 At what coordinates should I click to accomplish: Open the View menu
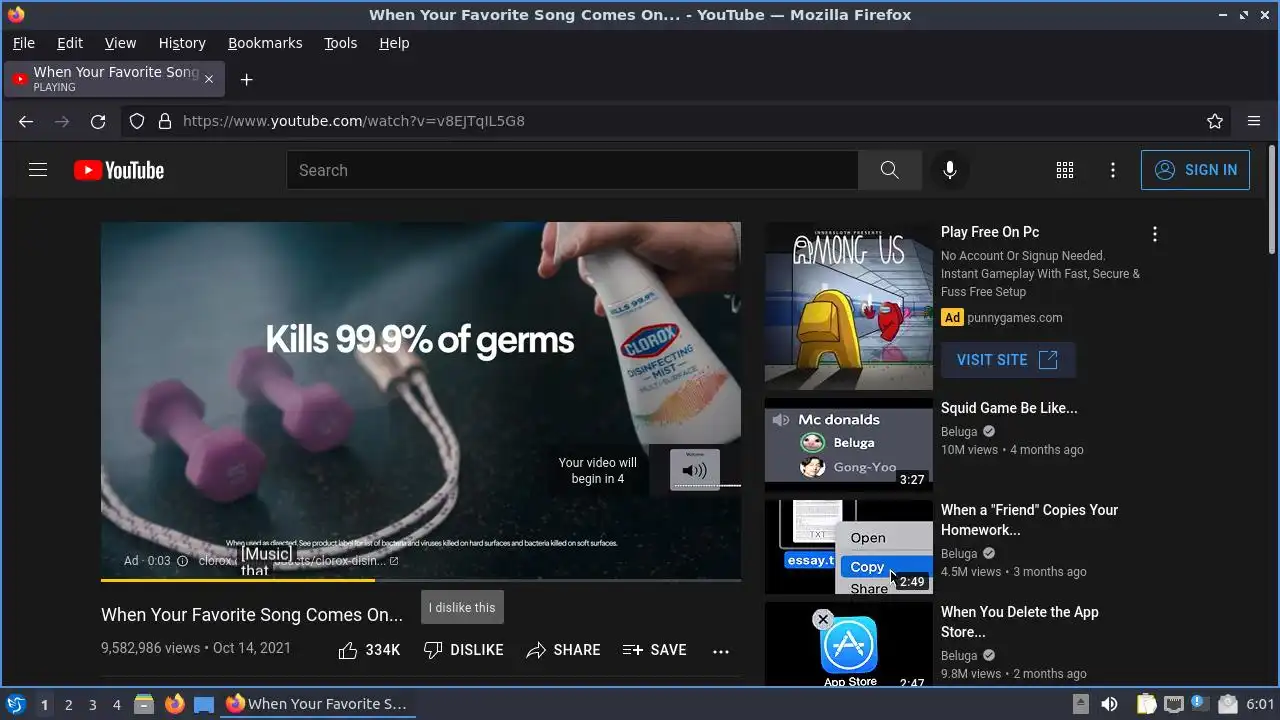120,43
